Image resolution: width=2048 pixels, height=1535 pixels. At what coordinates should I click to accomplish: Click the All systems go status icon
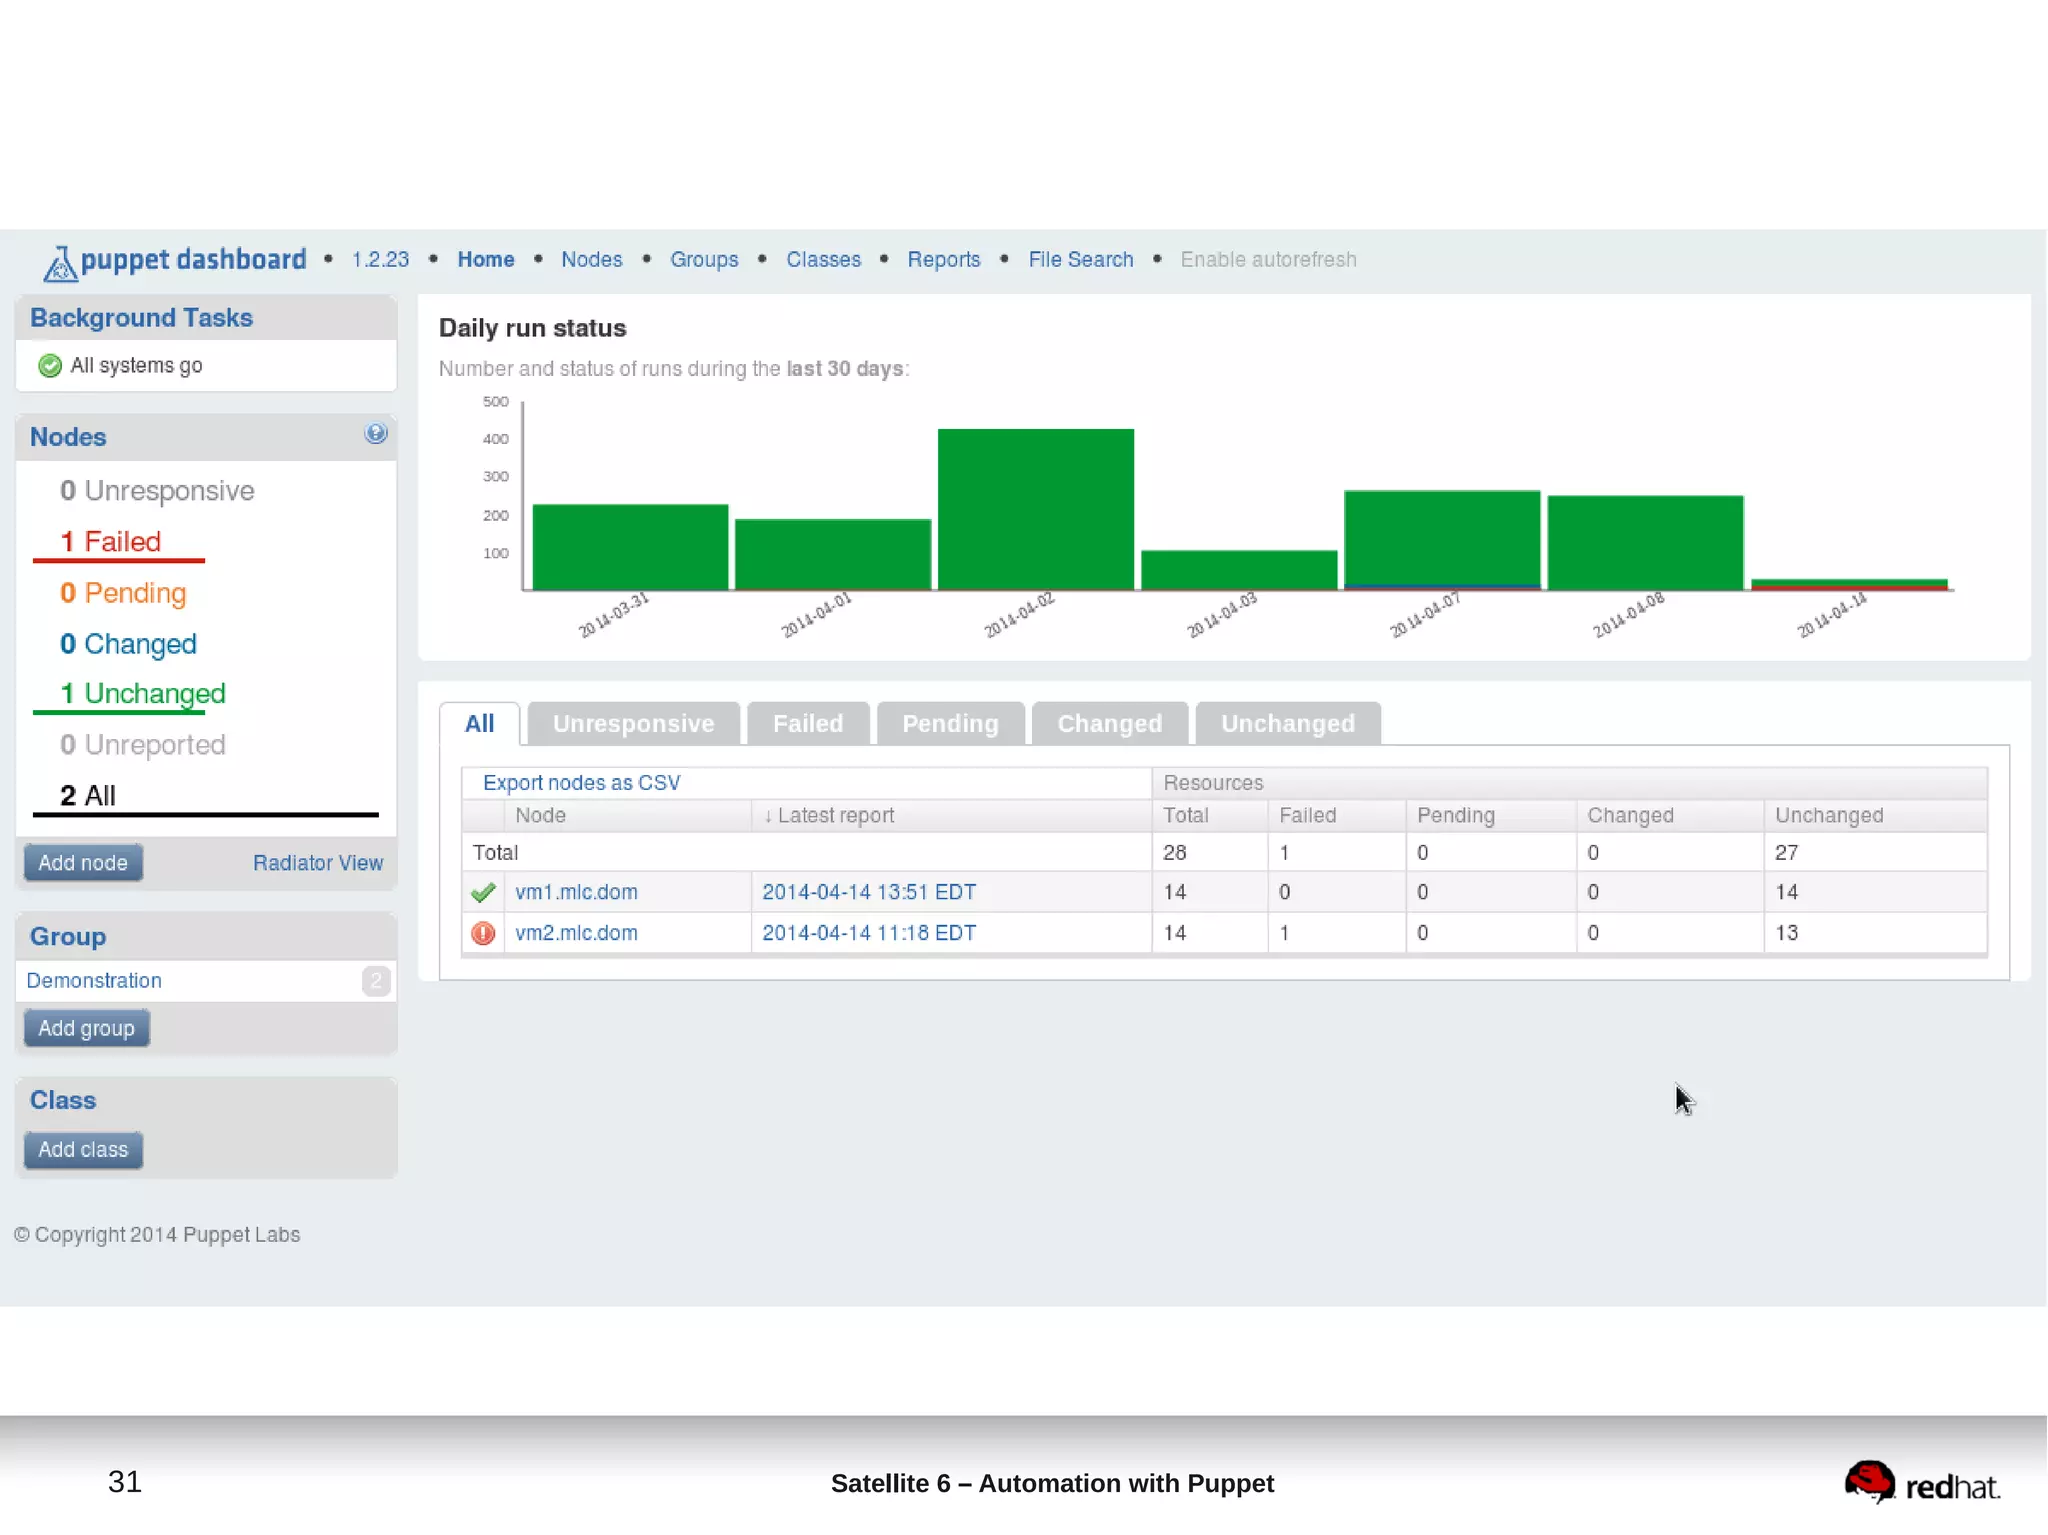coord(50,366)
